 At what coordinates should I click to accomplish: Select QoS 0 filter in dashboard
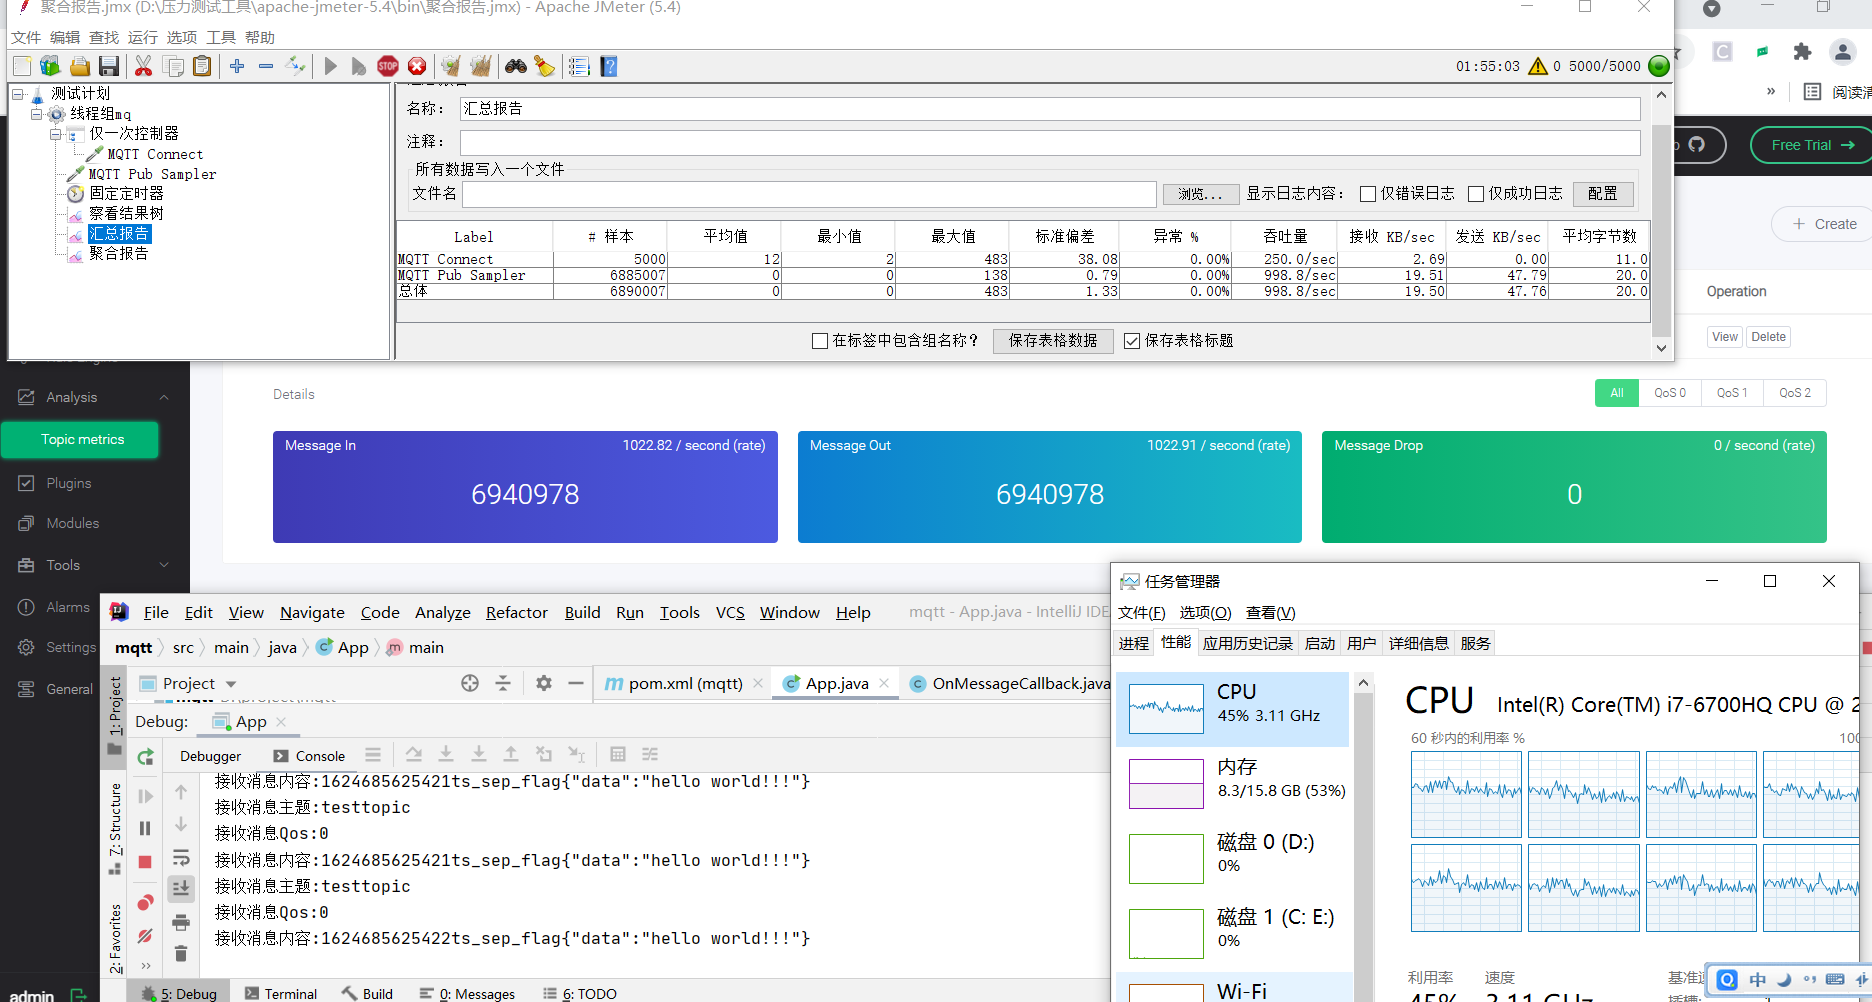point(1670,393)
